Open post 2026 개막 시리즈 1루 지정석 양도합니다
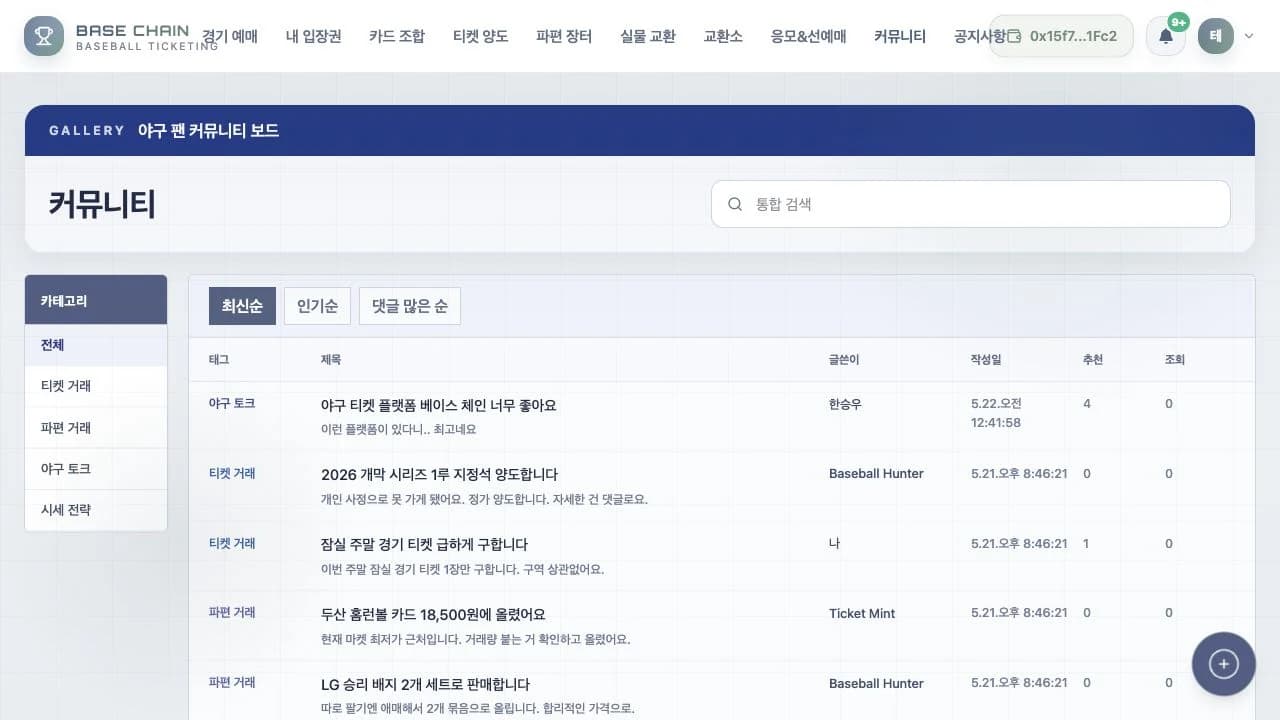The height and width of the screenshot is (720, 1280). coord(439,474)
